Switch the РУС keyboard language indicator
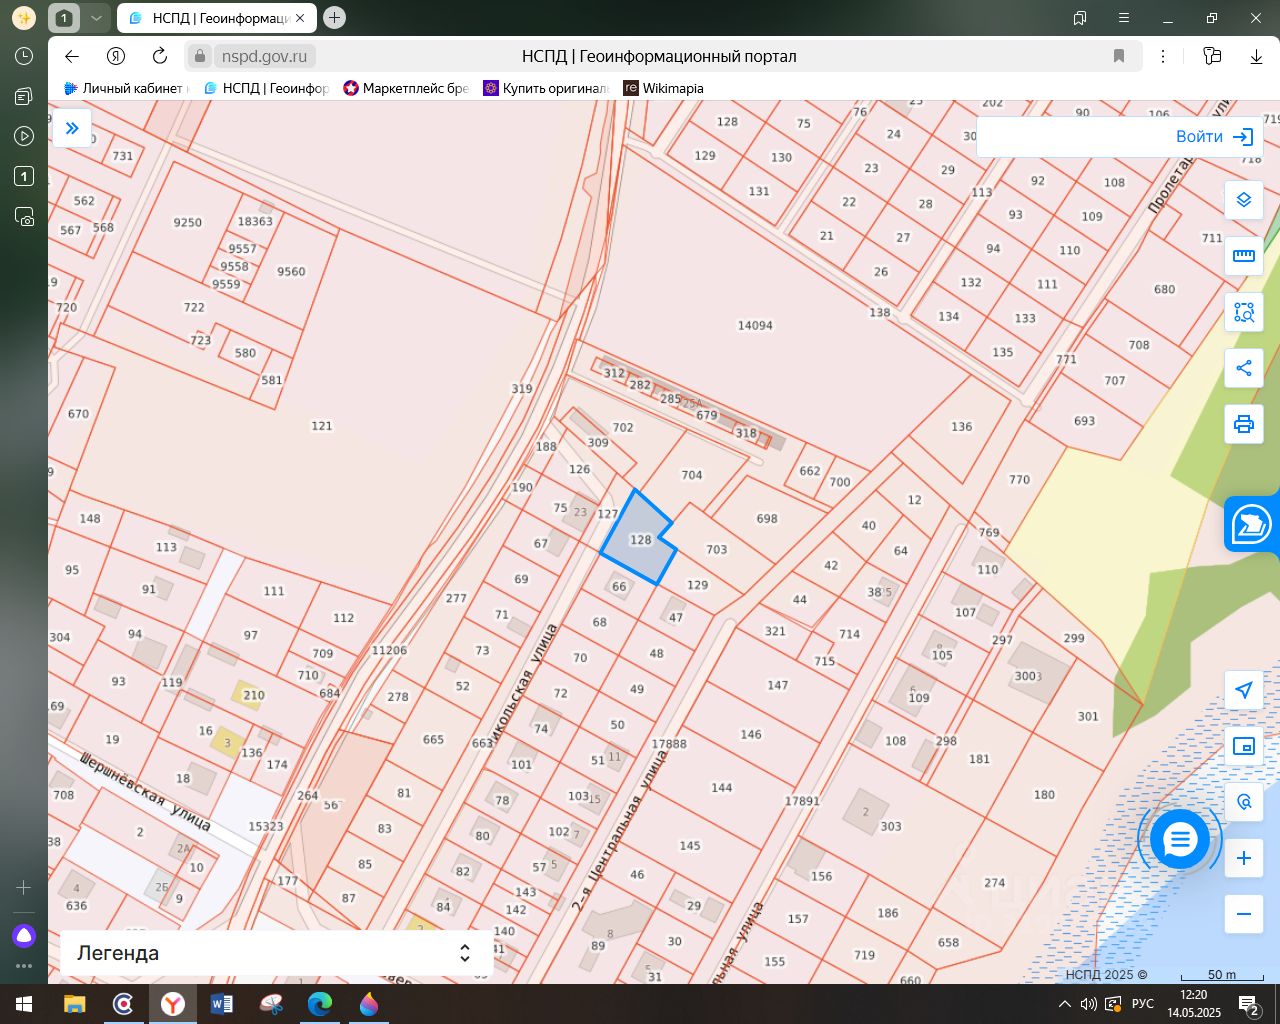Viewport: 1280px width, 1024px height. 1143,1004
